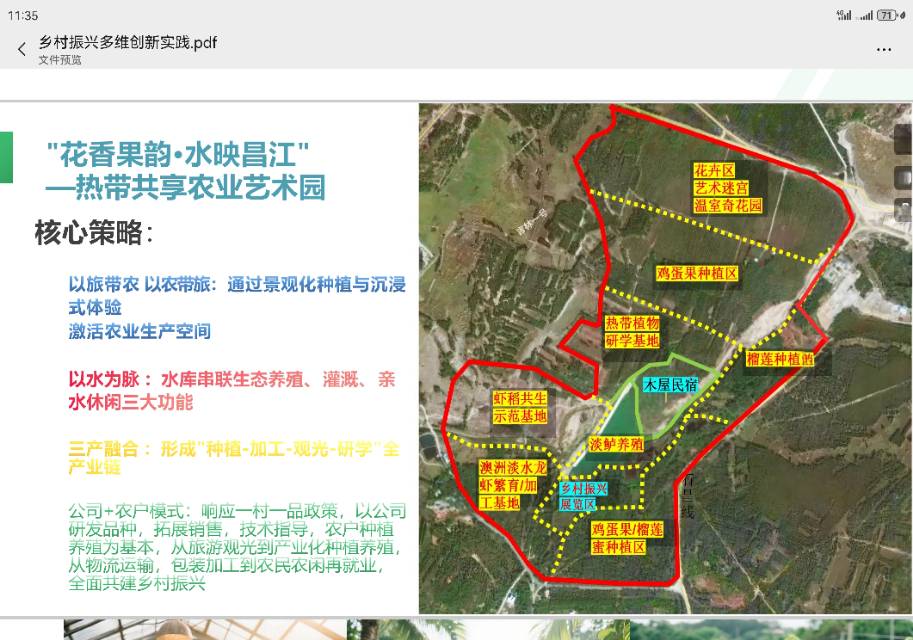Tap the back arrow in header

[22, 49]
